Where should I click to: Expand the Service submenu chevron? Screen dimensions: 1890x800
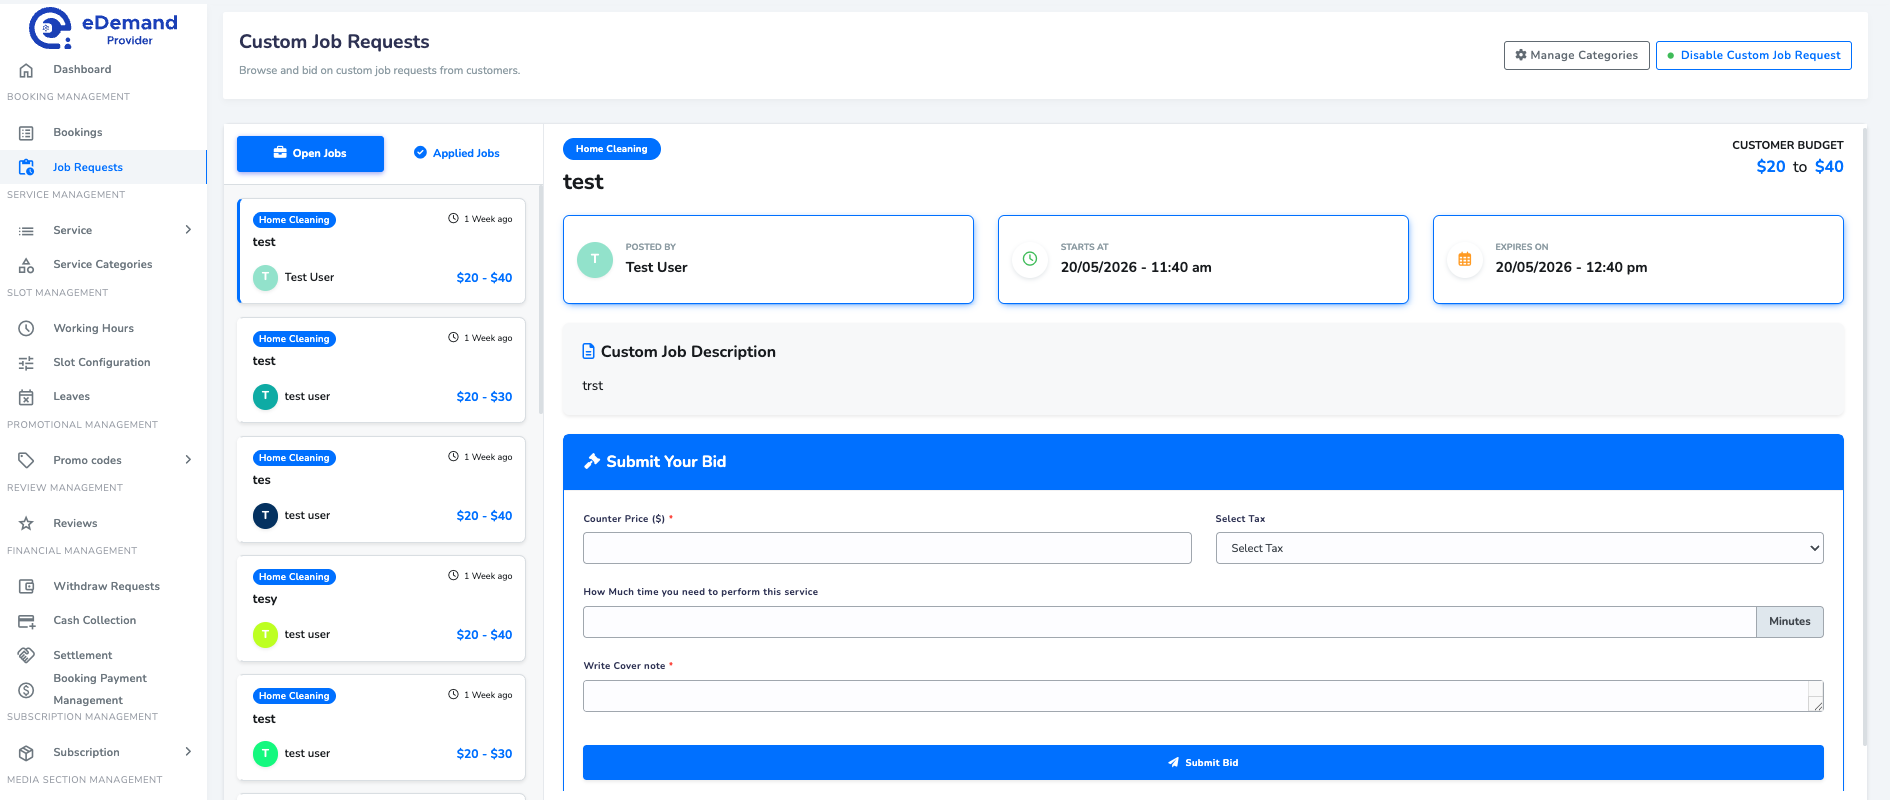point(188,230)
